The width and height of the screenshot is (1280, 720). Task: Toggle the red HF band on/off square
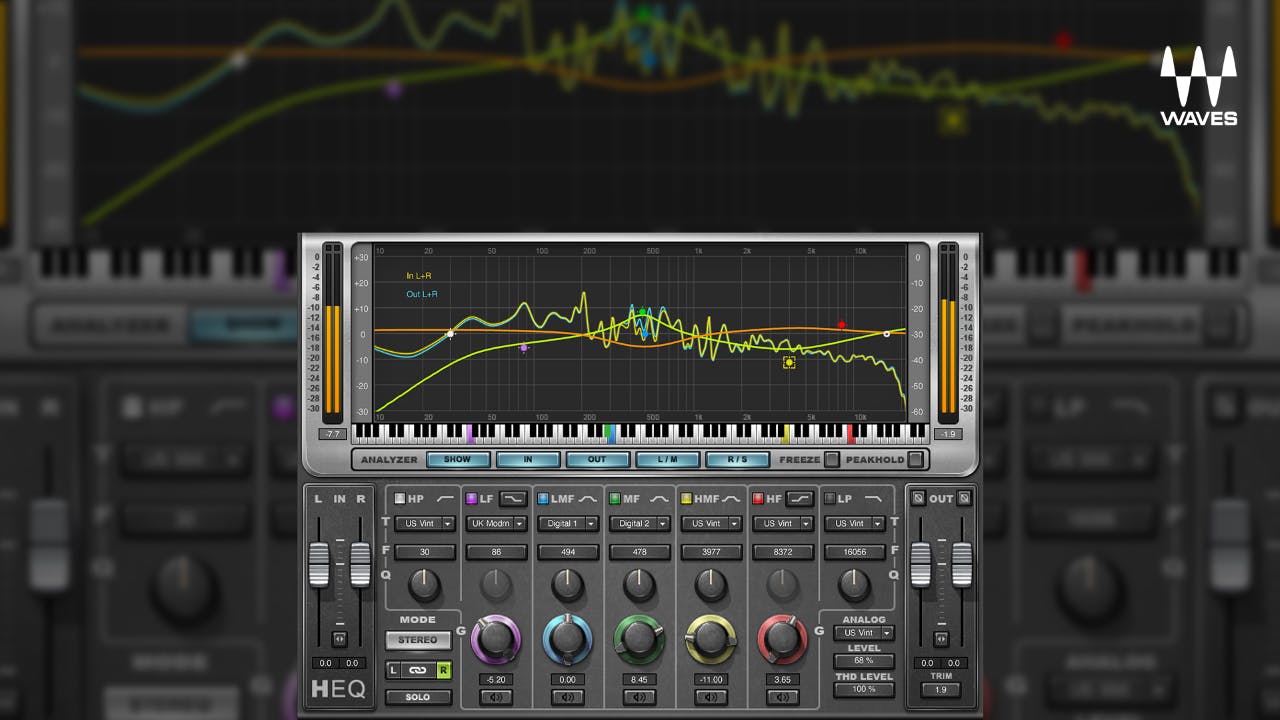click(x=758, y=498)
